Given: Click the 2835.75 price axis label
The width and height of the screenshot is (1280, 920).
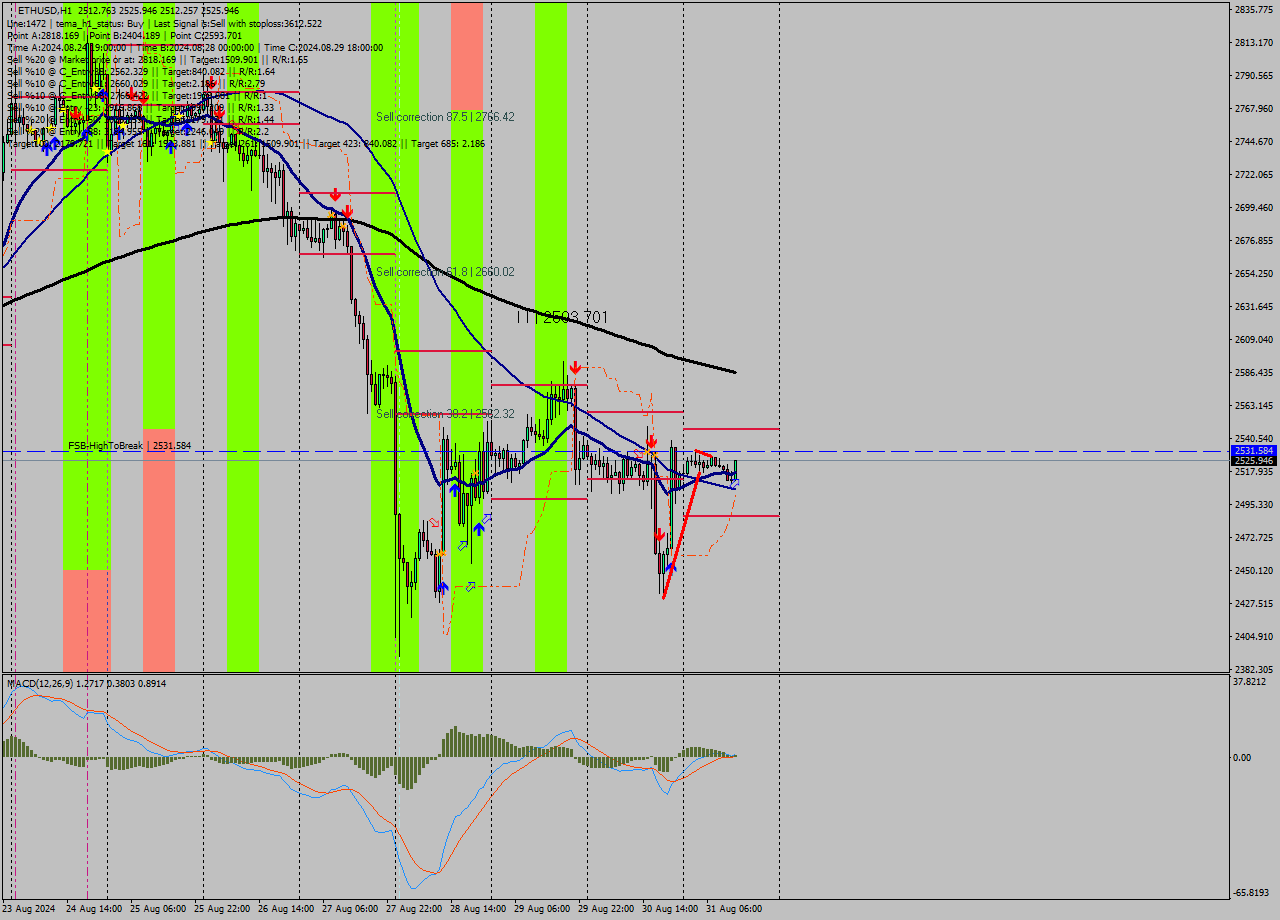Looking at the screenshot, I should [x=1254, y=9].
